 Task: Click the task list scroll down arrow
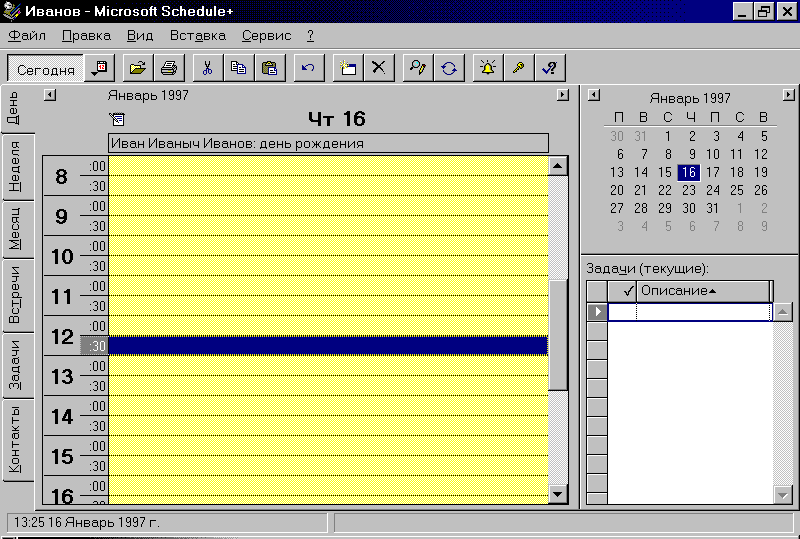click(783, 495)
